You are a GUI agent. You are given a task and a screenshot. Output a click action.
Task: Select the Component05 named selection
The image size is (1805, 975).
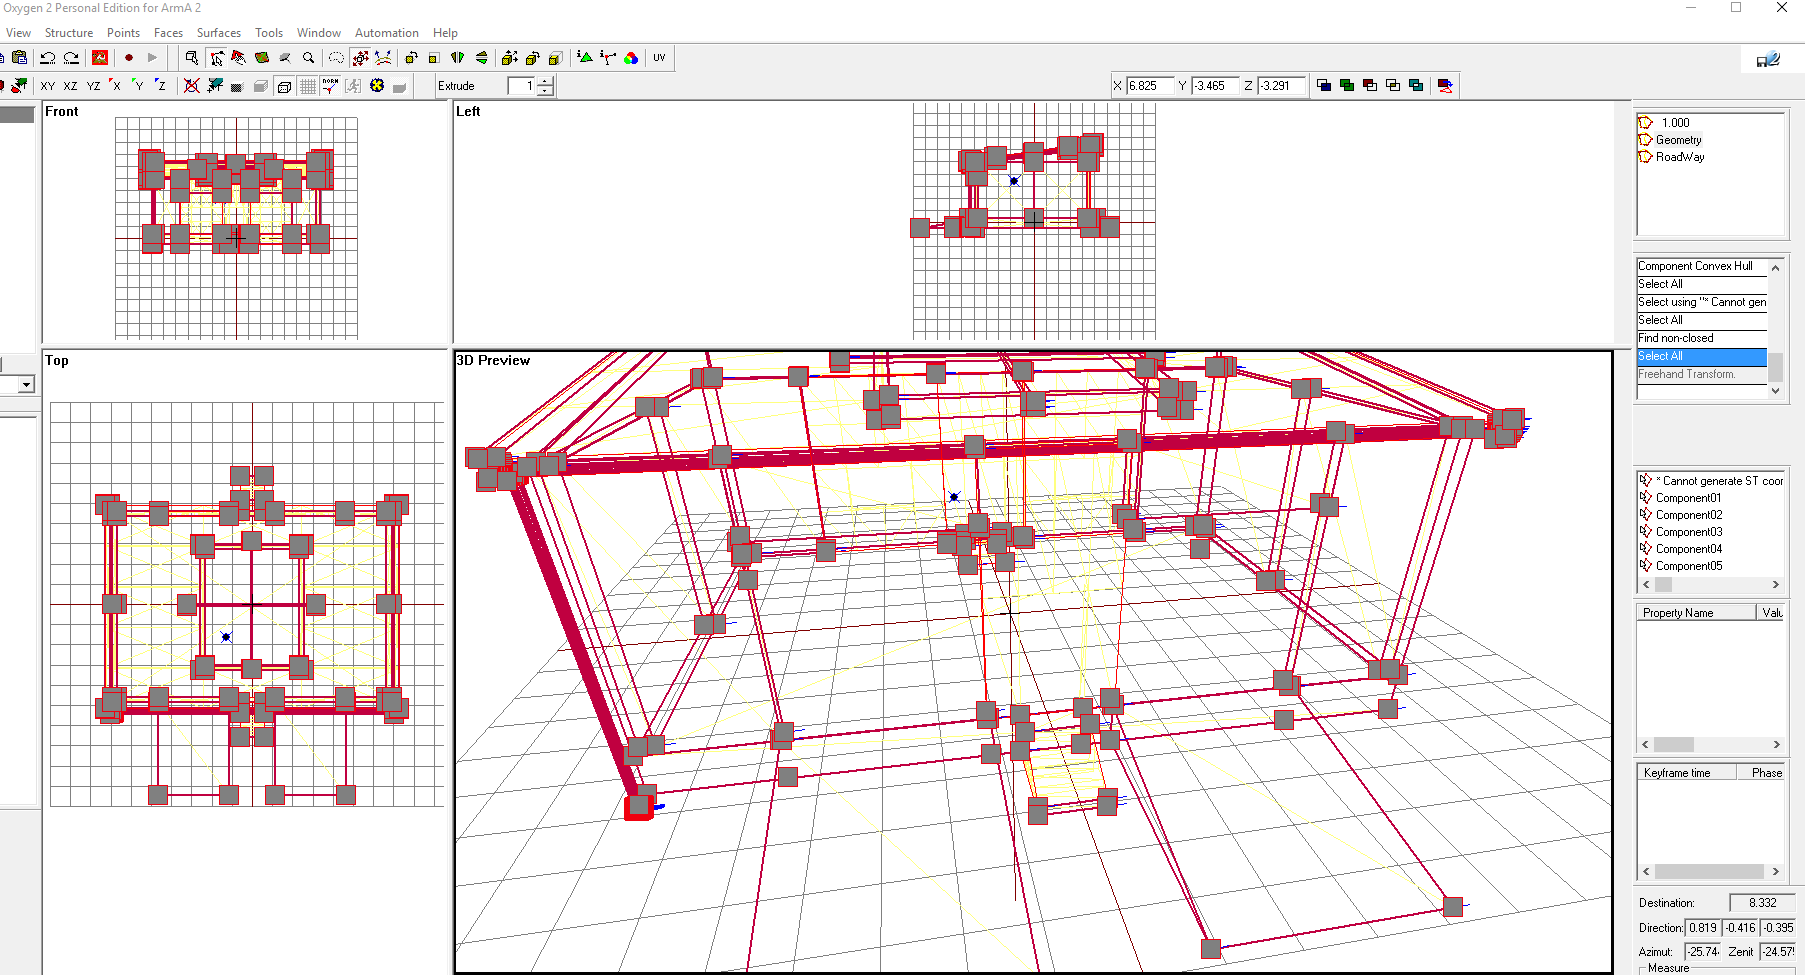[1689, 566]
